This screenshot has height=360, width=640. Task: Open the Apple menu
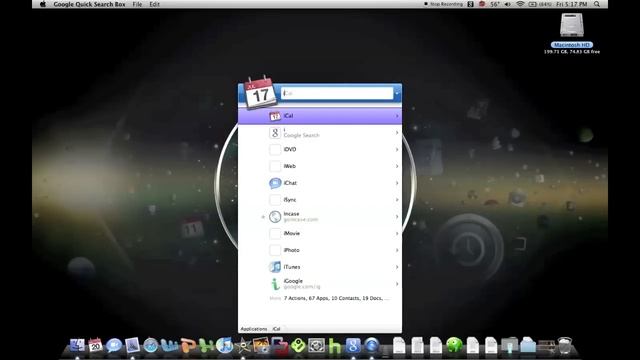pyautogui.click(x=43, y=4)
